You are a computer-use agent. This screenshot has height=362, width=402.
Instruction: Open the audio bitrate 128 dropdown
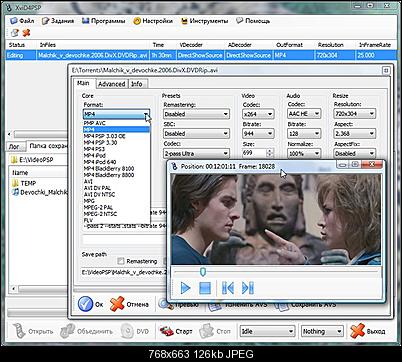click(304, 134)
